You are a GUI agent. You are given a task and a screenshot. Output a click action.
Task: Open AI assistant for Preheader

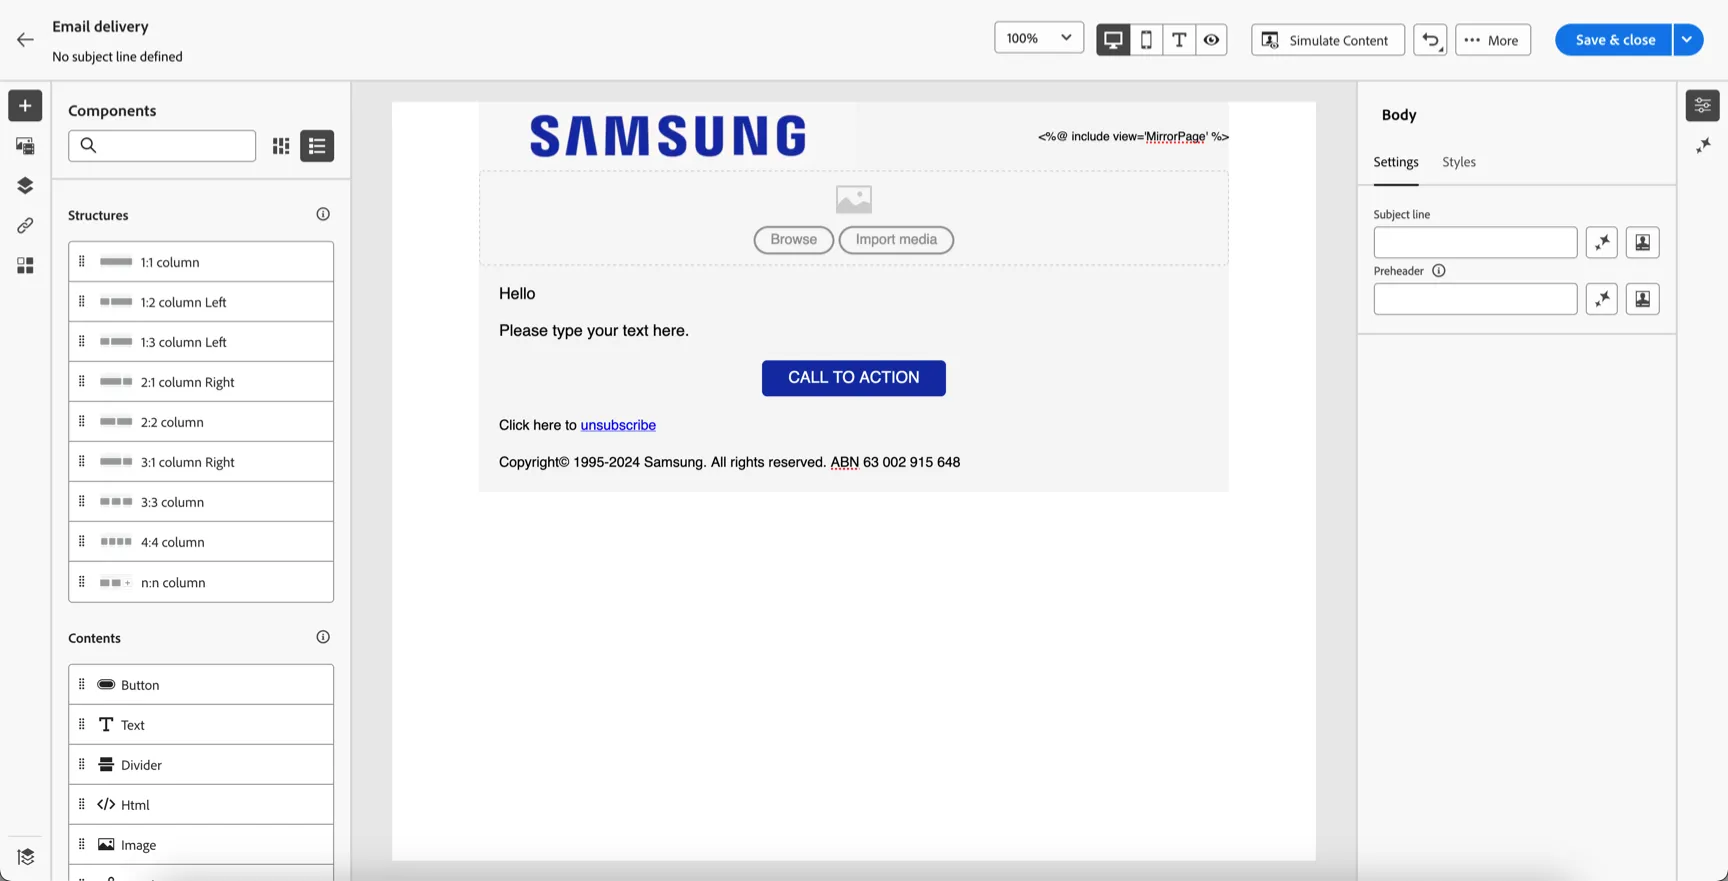(1602, 299)
